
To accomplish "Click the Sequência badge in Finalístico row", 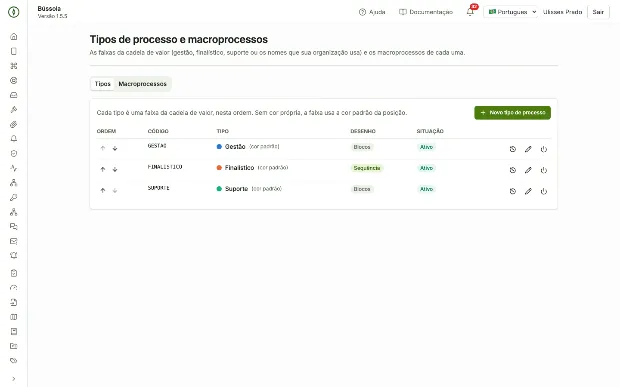I will pos(367,168).
